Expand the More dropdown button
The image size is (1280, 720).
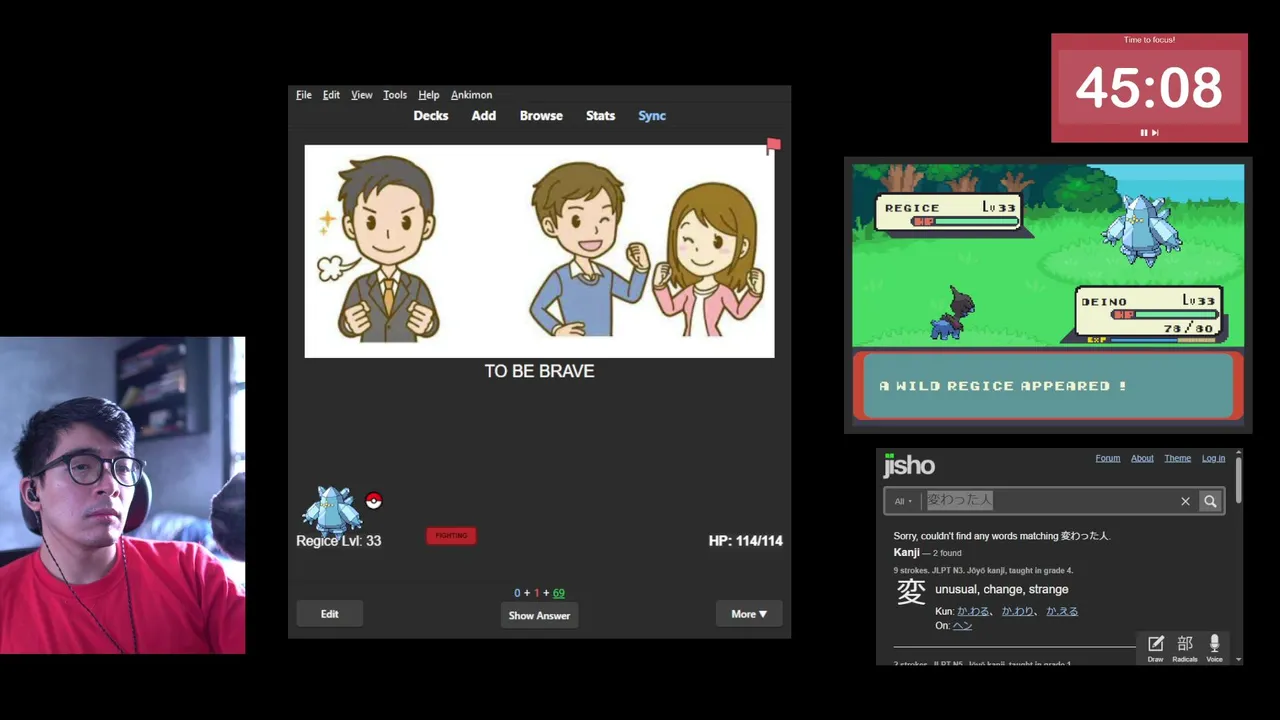coord(749,614)
